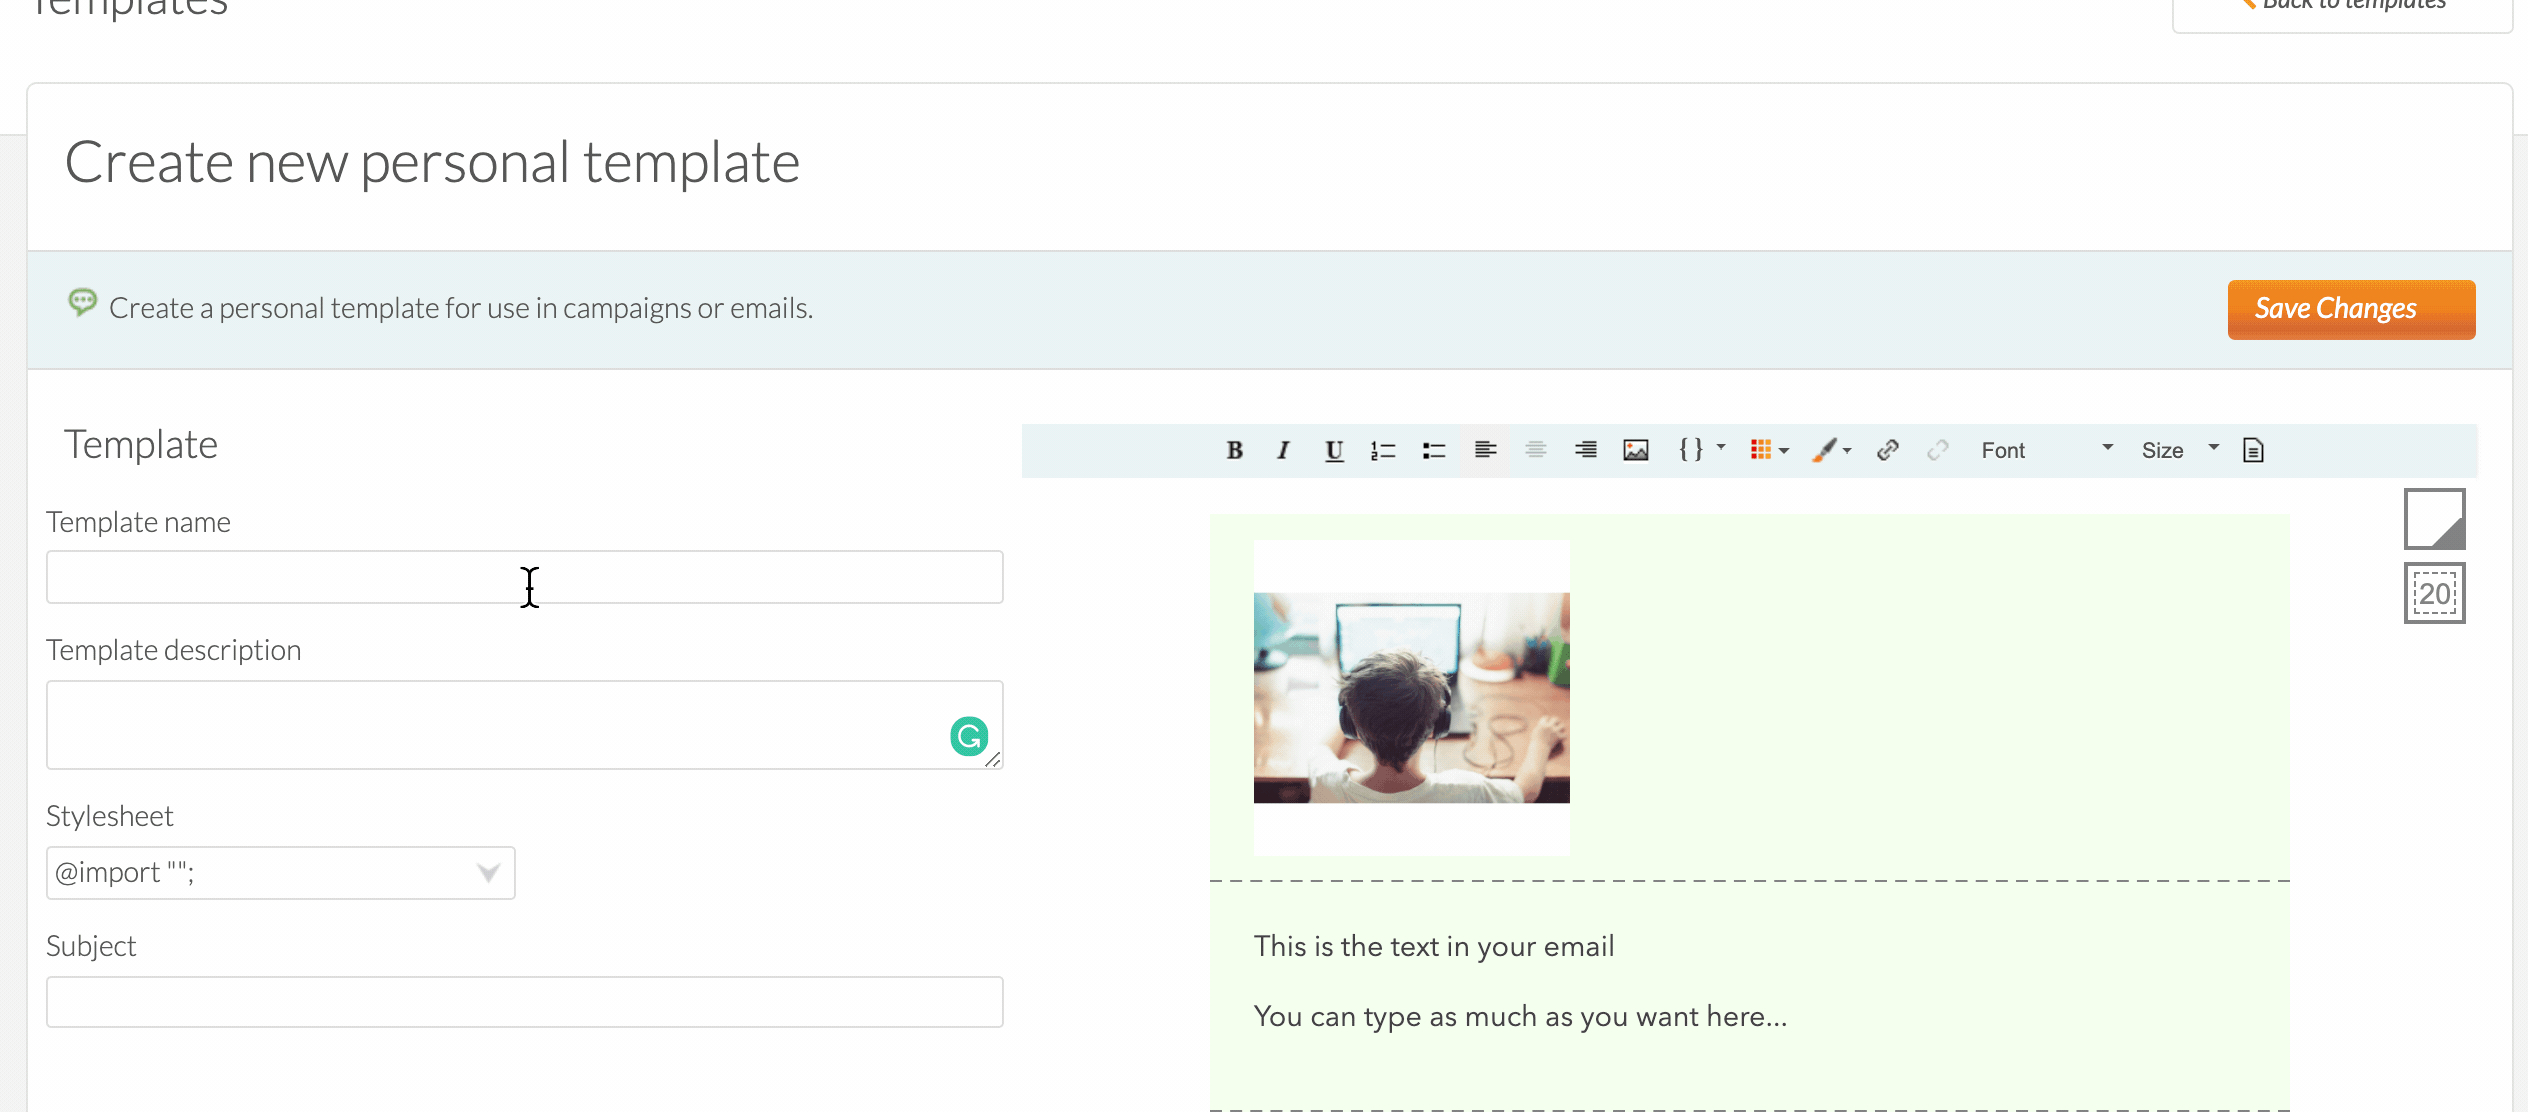This screenshot has height=1112, width=2528.
Task: Focus the Template description textarea
Action: pos(525,725)
